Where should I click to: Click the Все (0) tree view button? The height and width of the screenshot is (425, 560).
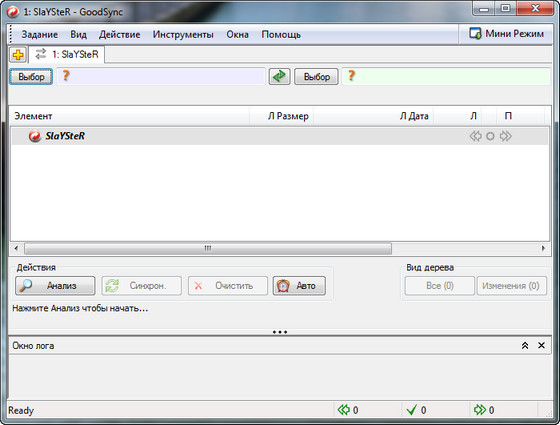click(x=440, y=286)
